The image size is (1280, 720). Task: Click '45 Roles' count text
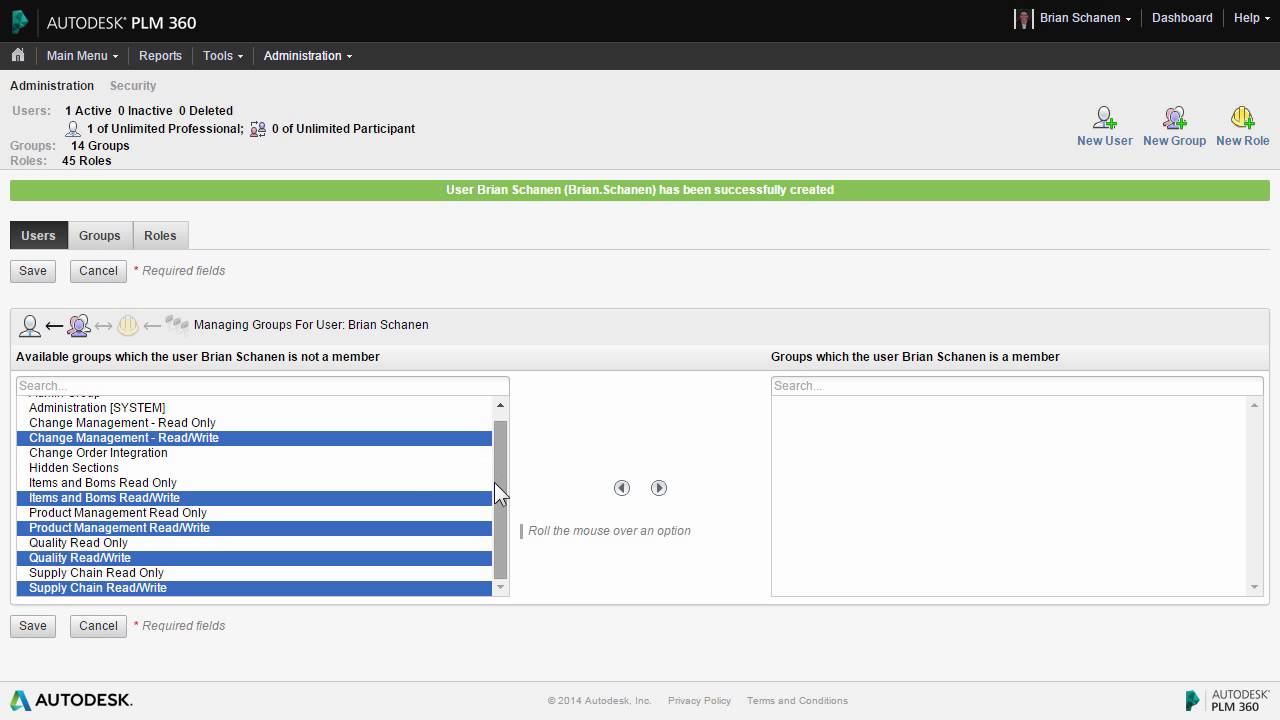point(87,161)
